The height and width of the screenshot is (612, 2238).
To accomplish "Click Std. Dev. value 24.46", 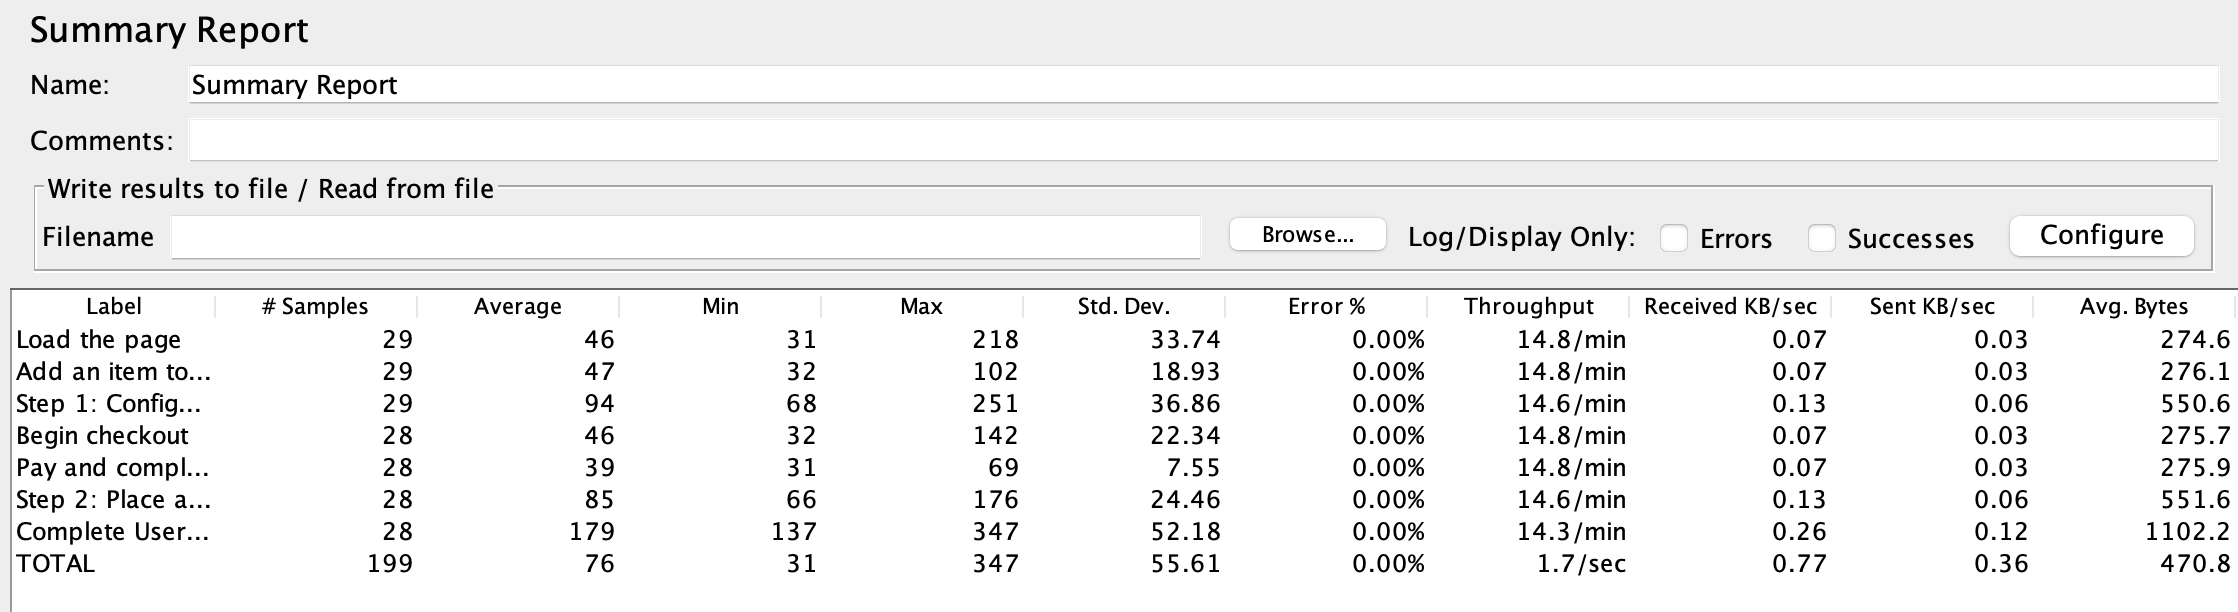I will click(1185, 500).
